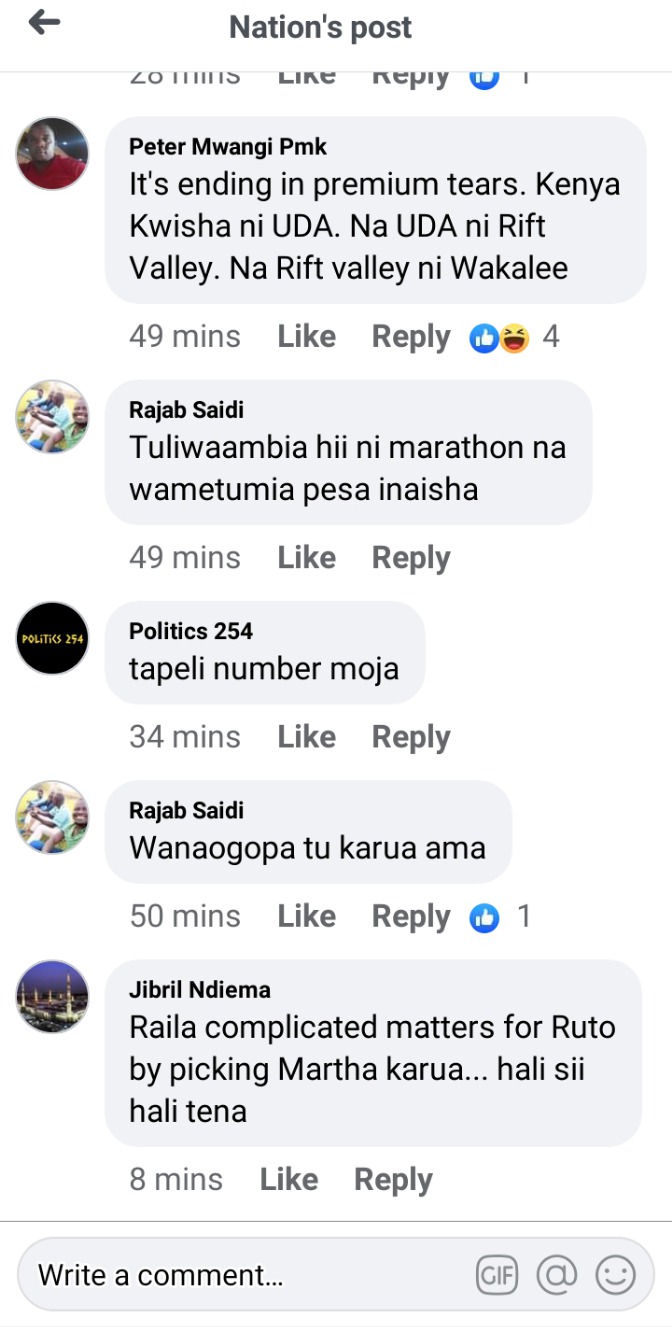Reply to the Wanaogopa tu karua ama comment
Screen dimensions: 672x1327
(411, 917)
